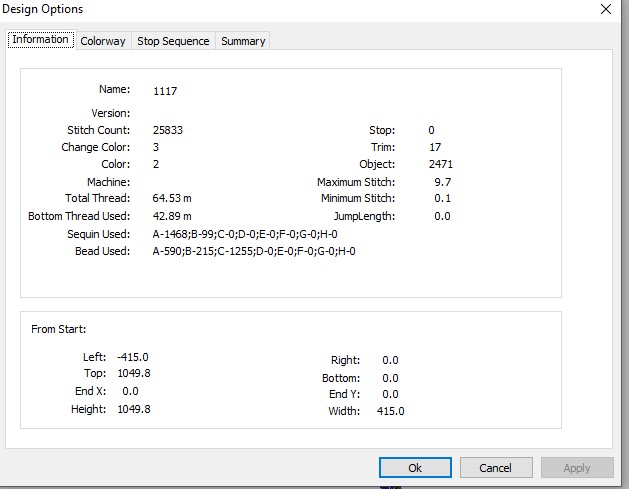Click the Maximum Stitch value 9.7

(442, 182)
